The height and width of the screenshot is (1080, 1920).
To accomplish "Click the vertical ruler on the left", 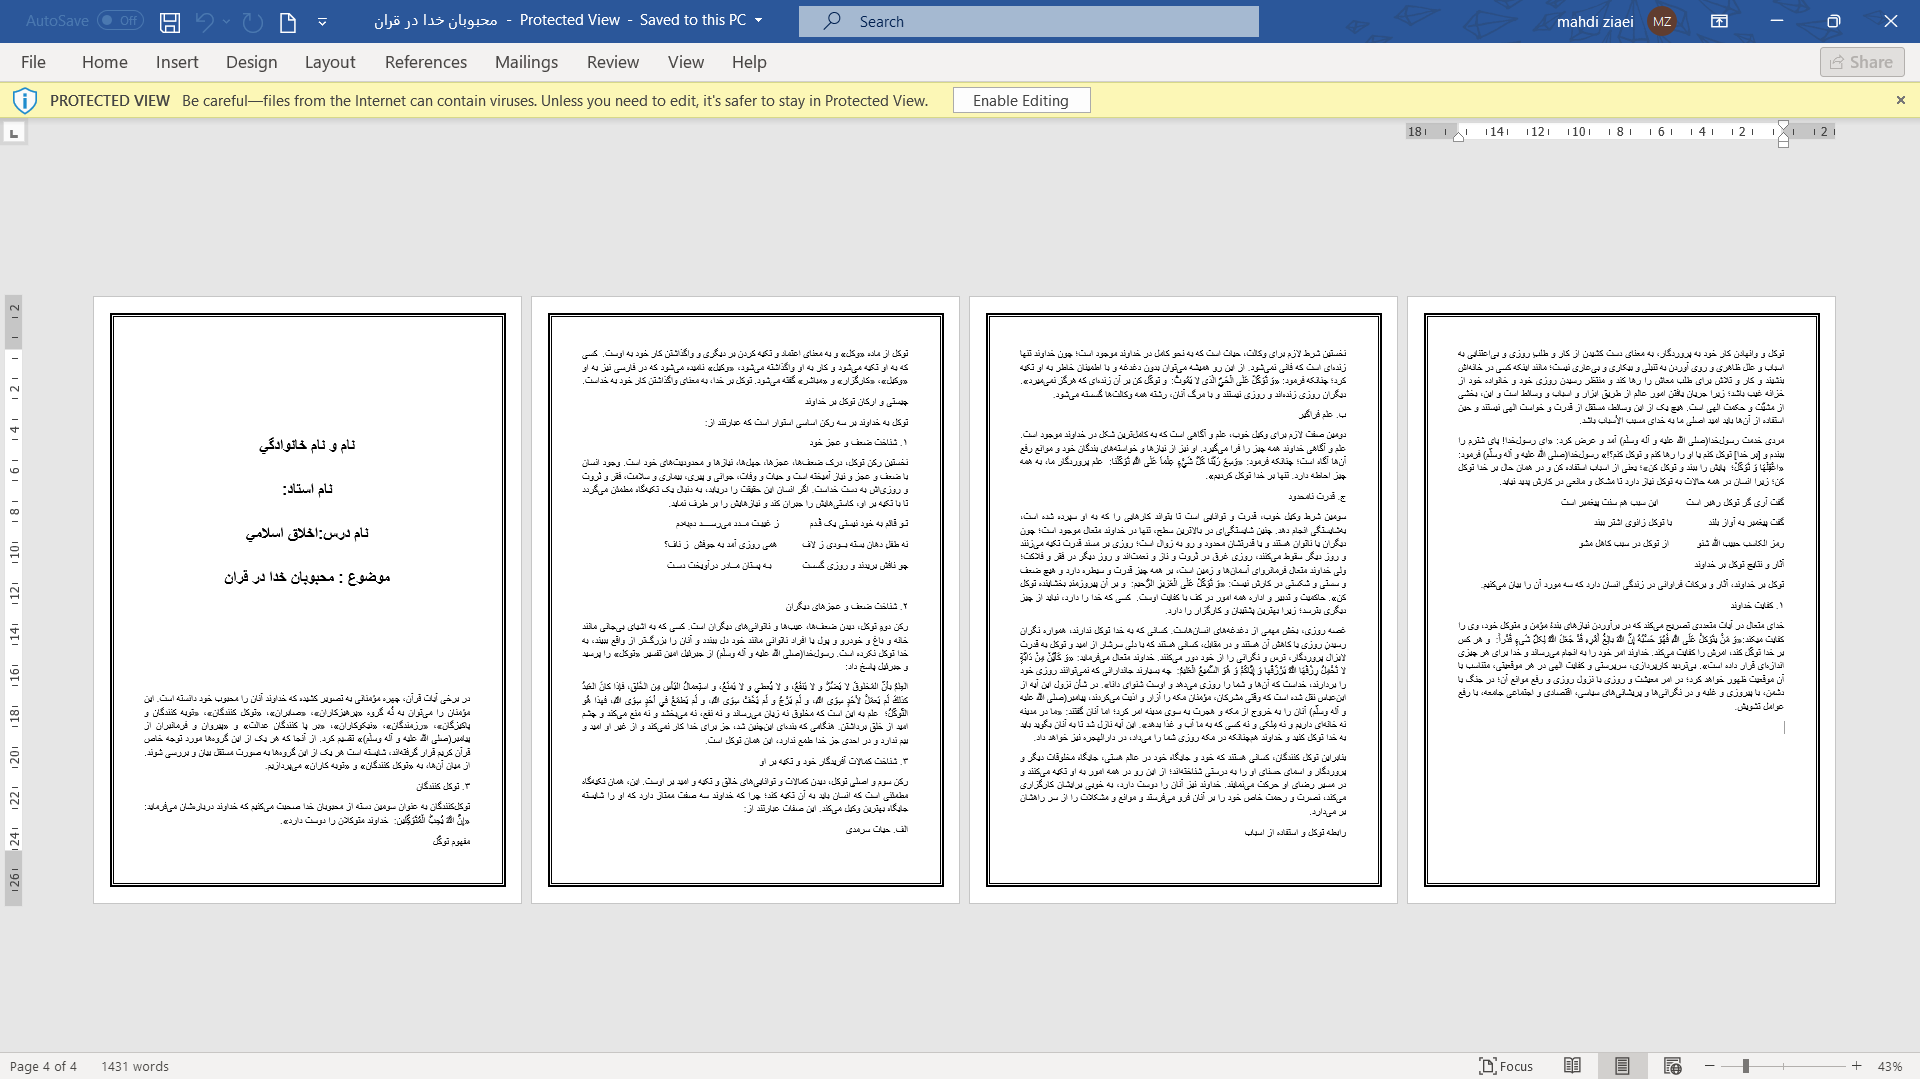I will pos(14,600).
